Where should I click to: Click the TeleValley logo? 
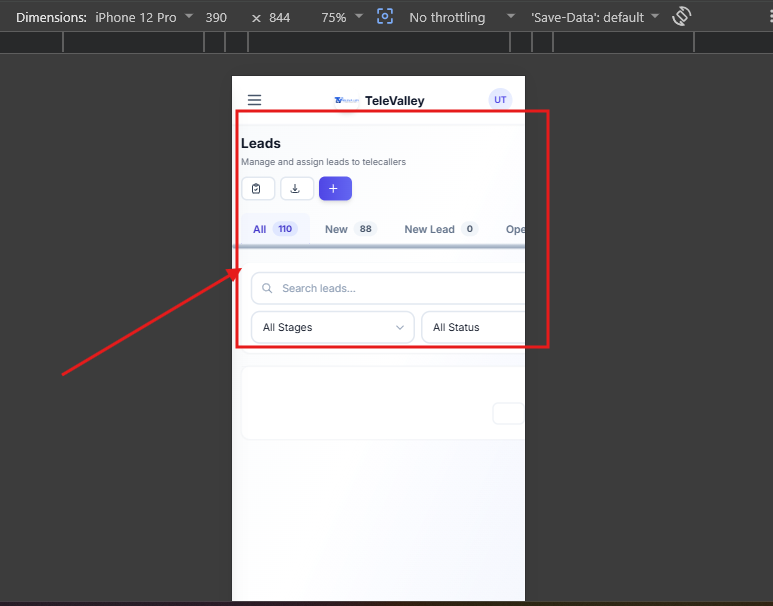click(x=347, y=101)
